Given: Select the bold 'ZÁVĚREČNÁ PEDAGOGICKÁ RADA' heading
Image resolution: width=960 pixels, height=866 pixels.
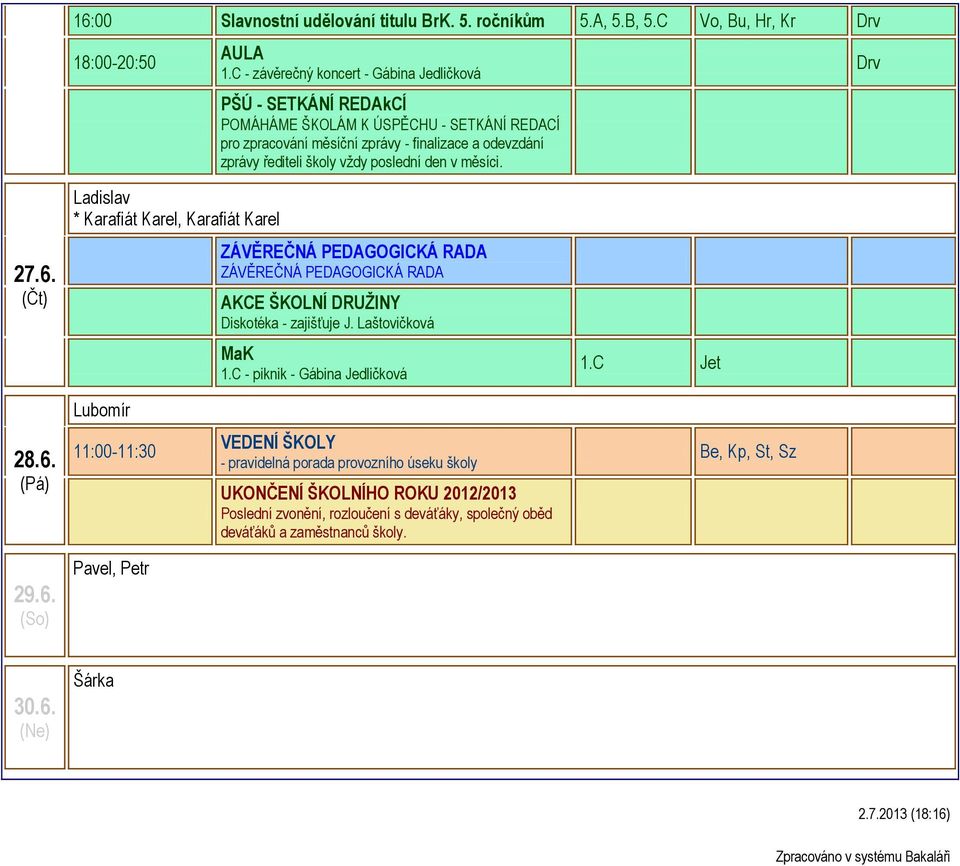Looking at the screenshot, I should pyautogui.click(x=353, y=251).
